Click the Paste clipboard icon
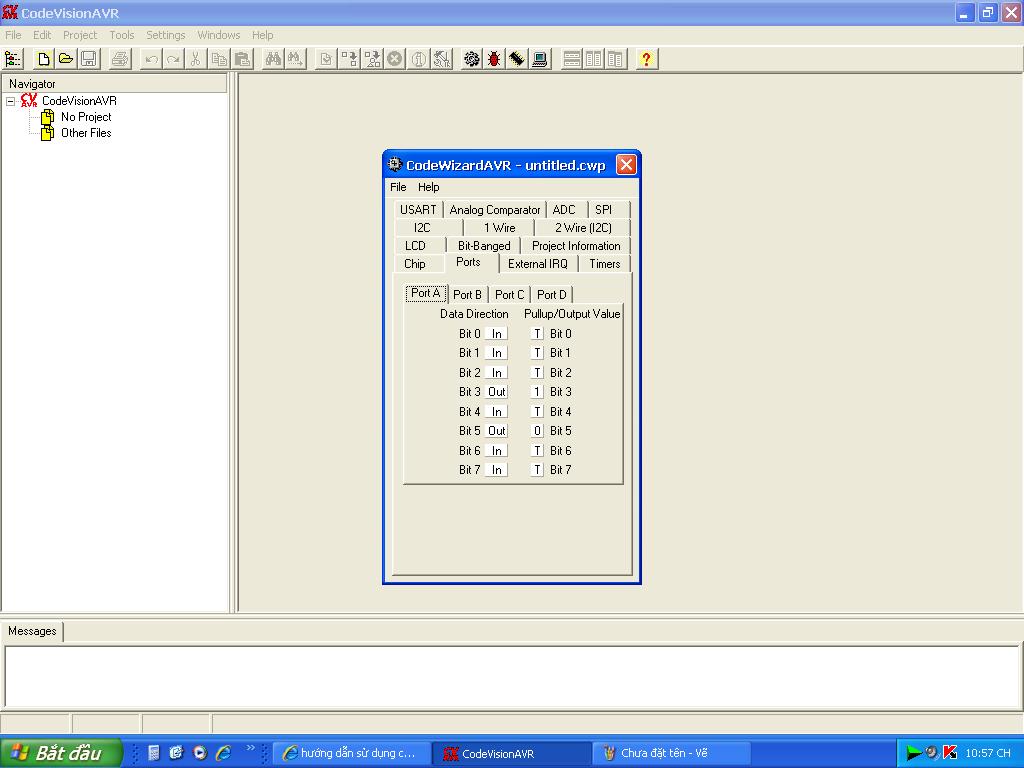The height and width of the screenshot is (768, 1024). pos(242,59)
